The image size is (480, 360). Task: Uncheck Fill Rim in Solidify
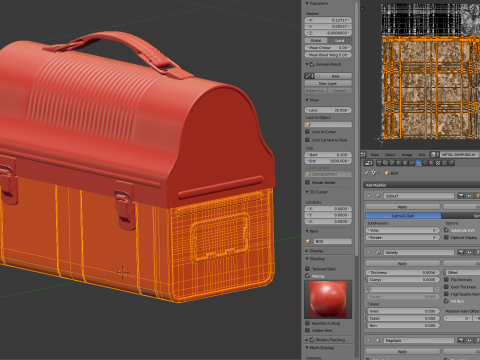[x=446, y=301]
